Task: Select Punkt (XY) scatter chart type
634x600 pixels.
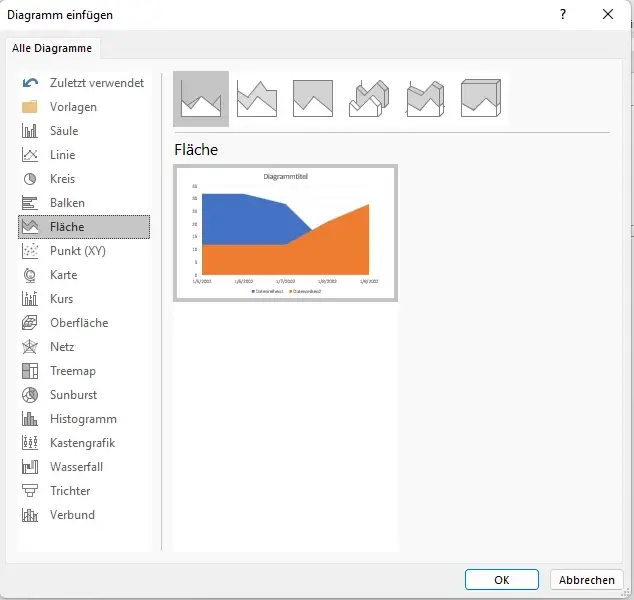Action: pyautogui.click(x=77, y=251)
